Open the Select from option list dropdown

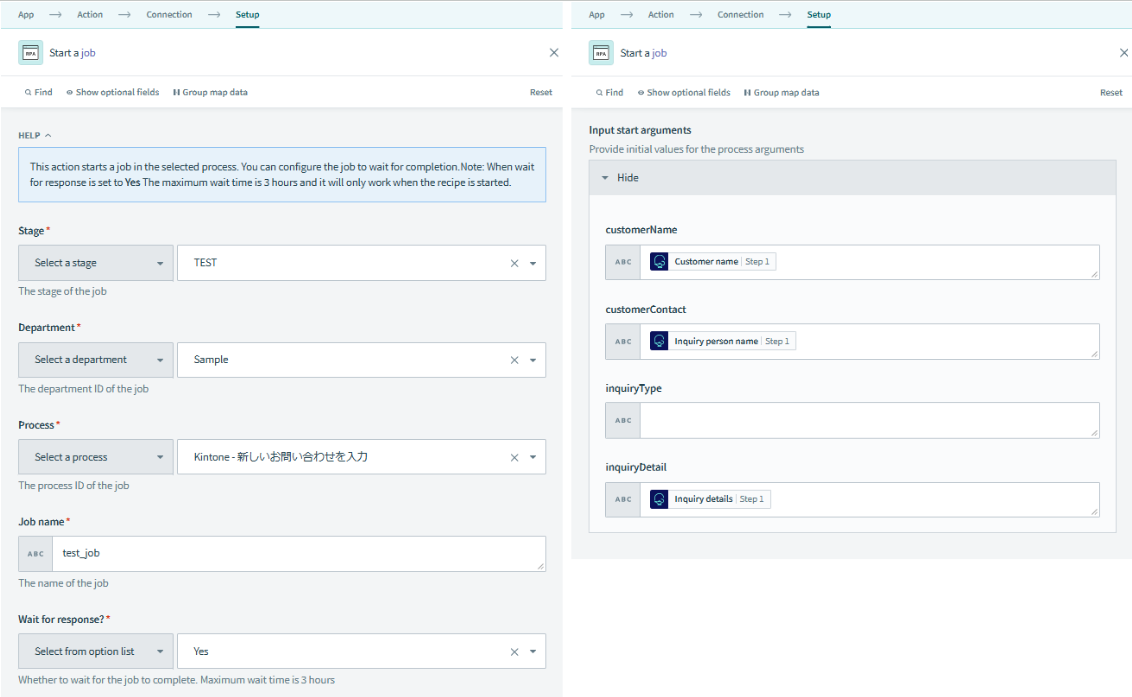coord(96,651)
